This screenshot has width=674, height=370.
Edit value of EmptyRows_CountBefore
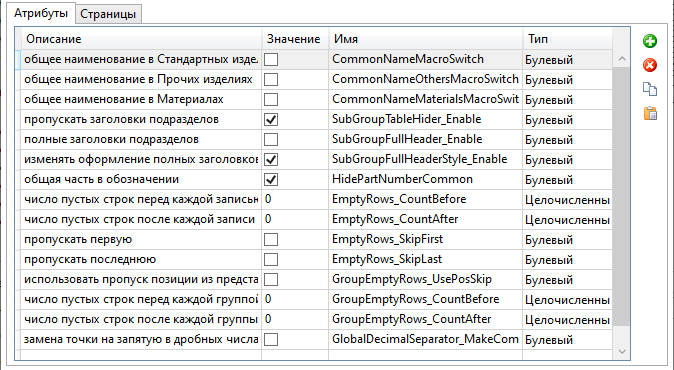tap(295, 199)
